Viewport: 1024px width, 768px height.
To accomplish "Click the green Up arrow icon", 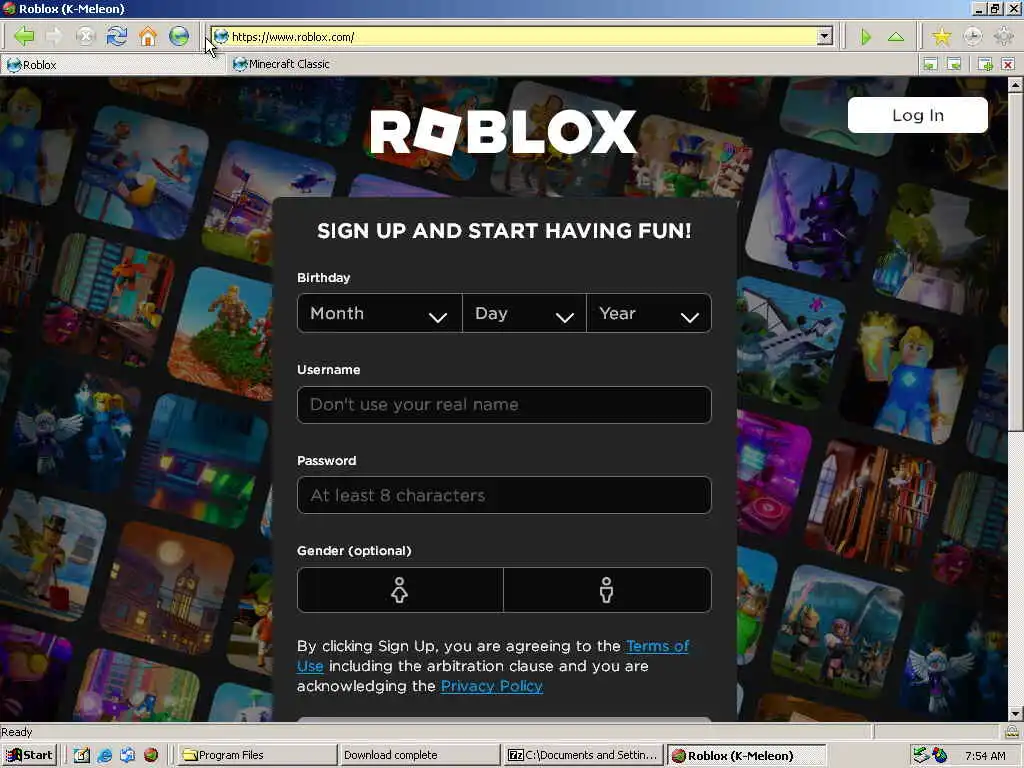I will (896, 37).
